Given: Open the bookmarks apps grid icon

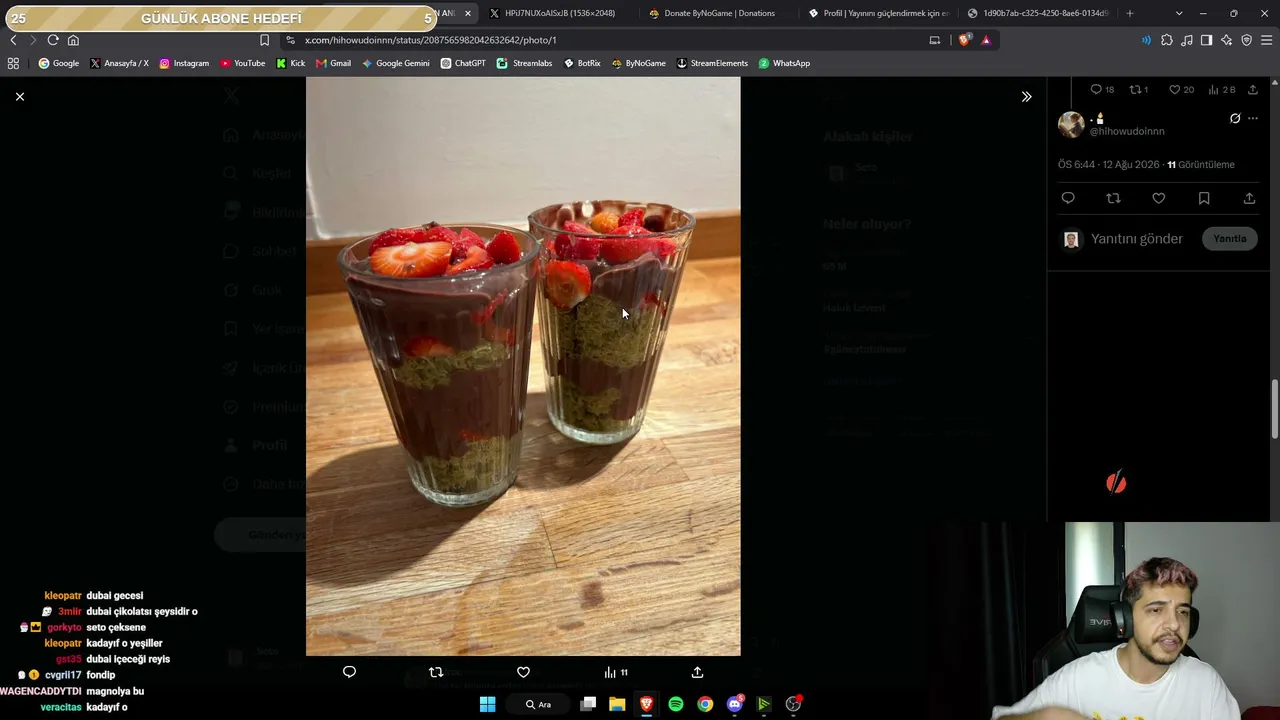Looking at the screenshot, I should pos(13,63).
